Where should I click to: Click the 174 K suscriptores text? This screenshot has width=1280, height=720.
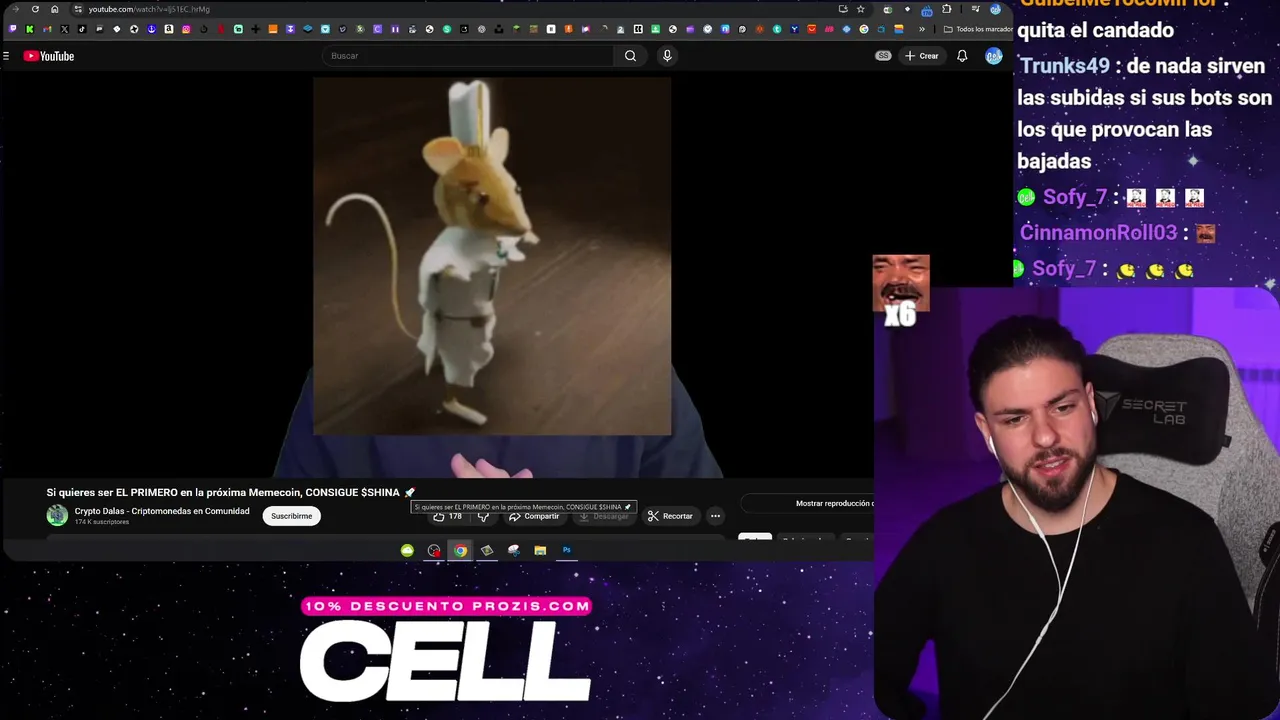102,522
